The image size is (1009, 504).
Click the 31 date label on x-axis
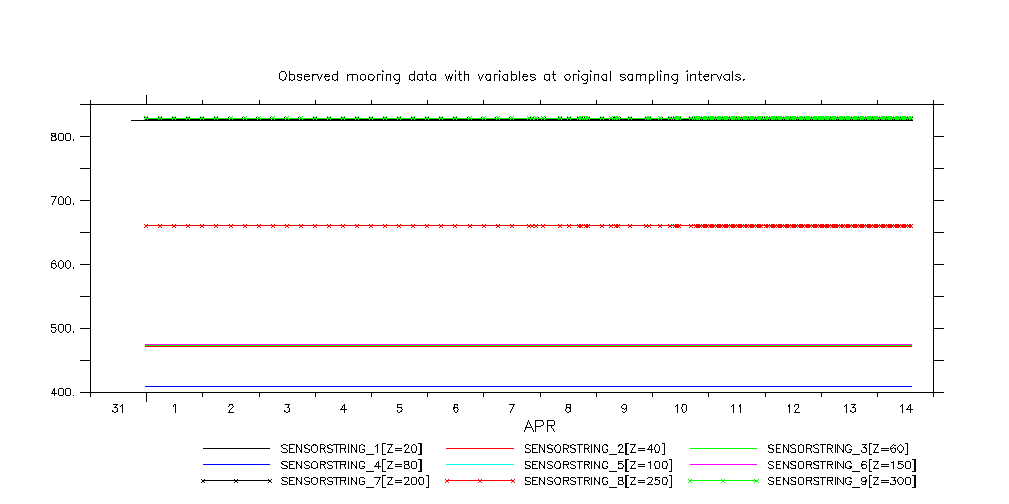118,410
